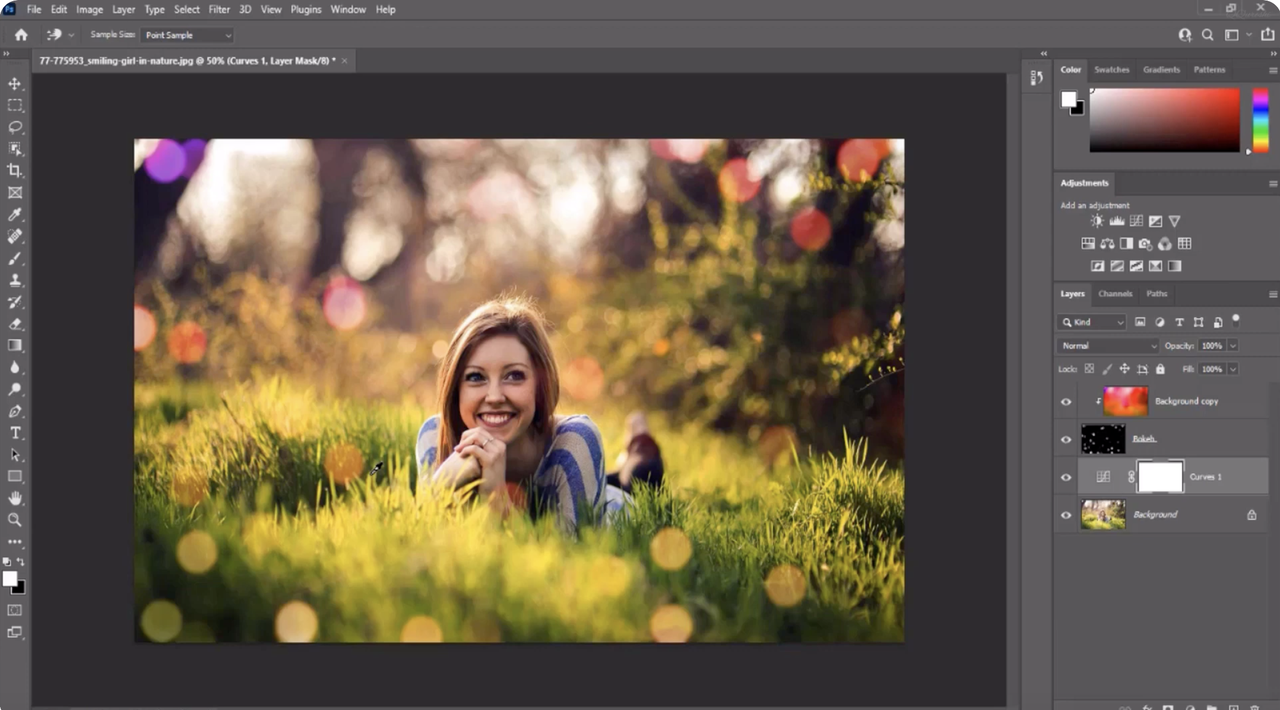Switch to the Channels tab

(1115, 294)
